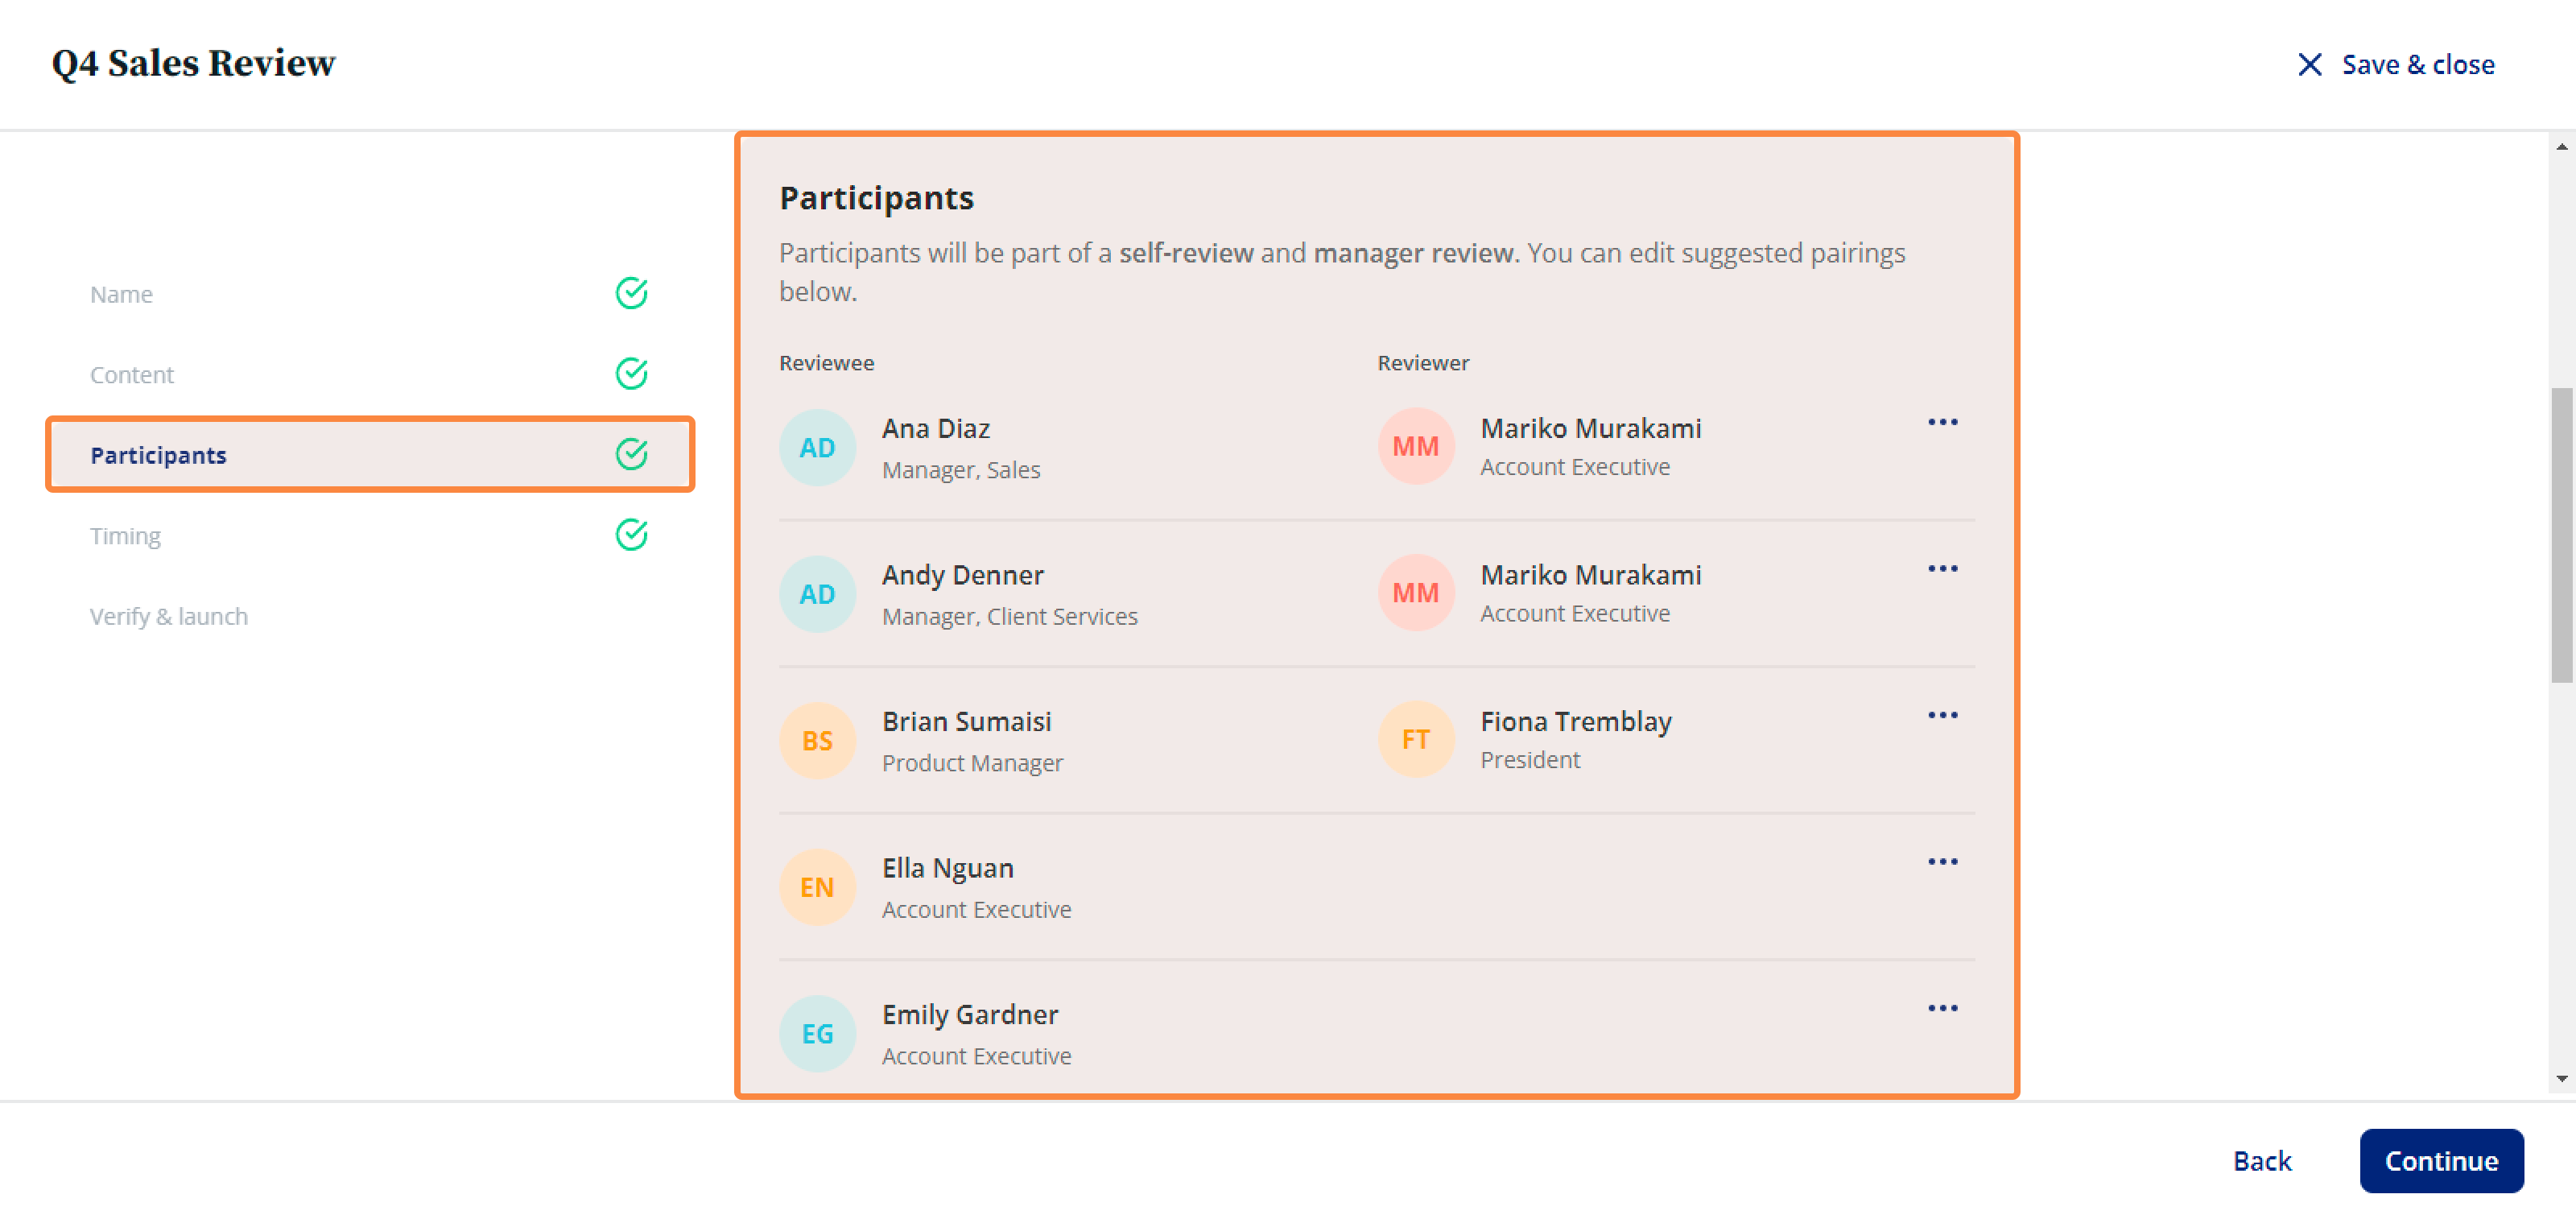Image resolution: width=2576 pixels, height=1219 pixels.
Task: Click the Back link
Action: click(x=2262, y=1161)
